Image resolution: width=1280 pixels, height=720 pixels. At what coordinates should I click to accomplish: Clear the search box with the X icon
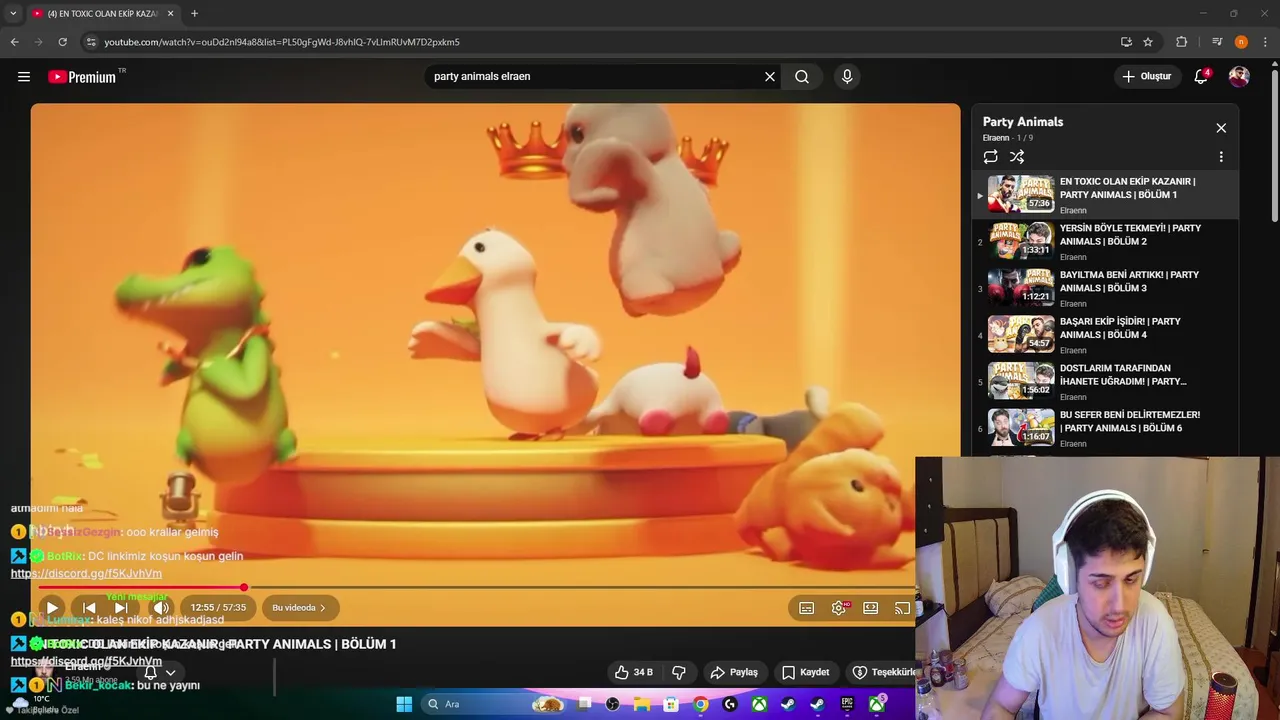[770, 76]
